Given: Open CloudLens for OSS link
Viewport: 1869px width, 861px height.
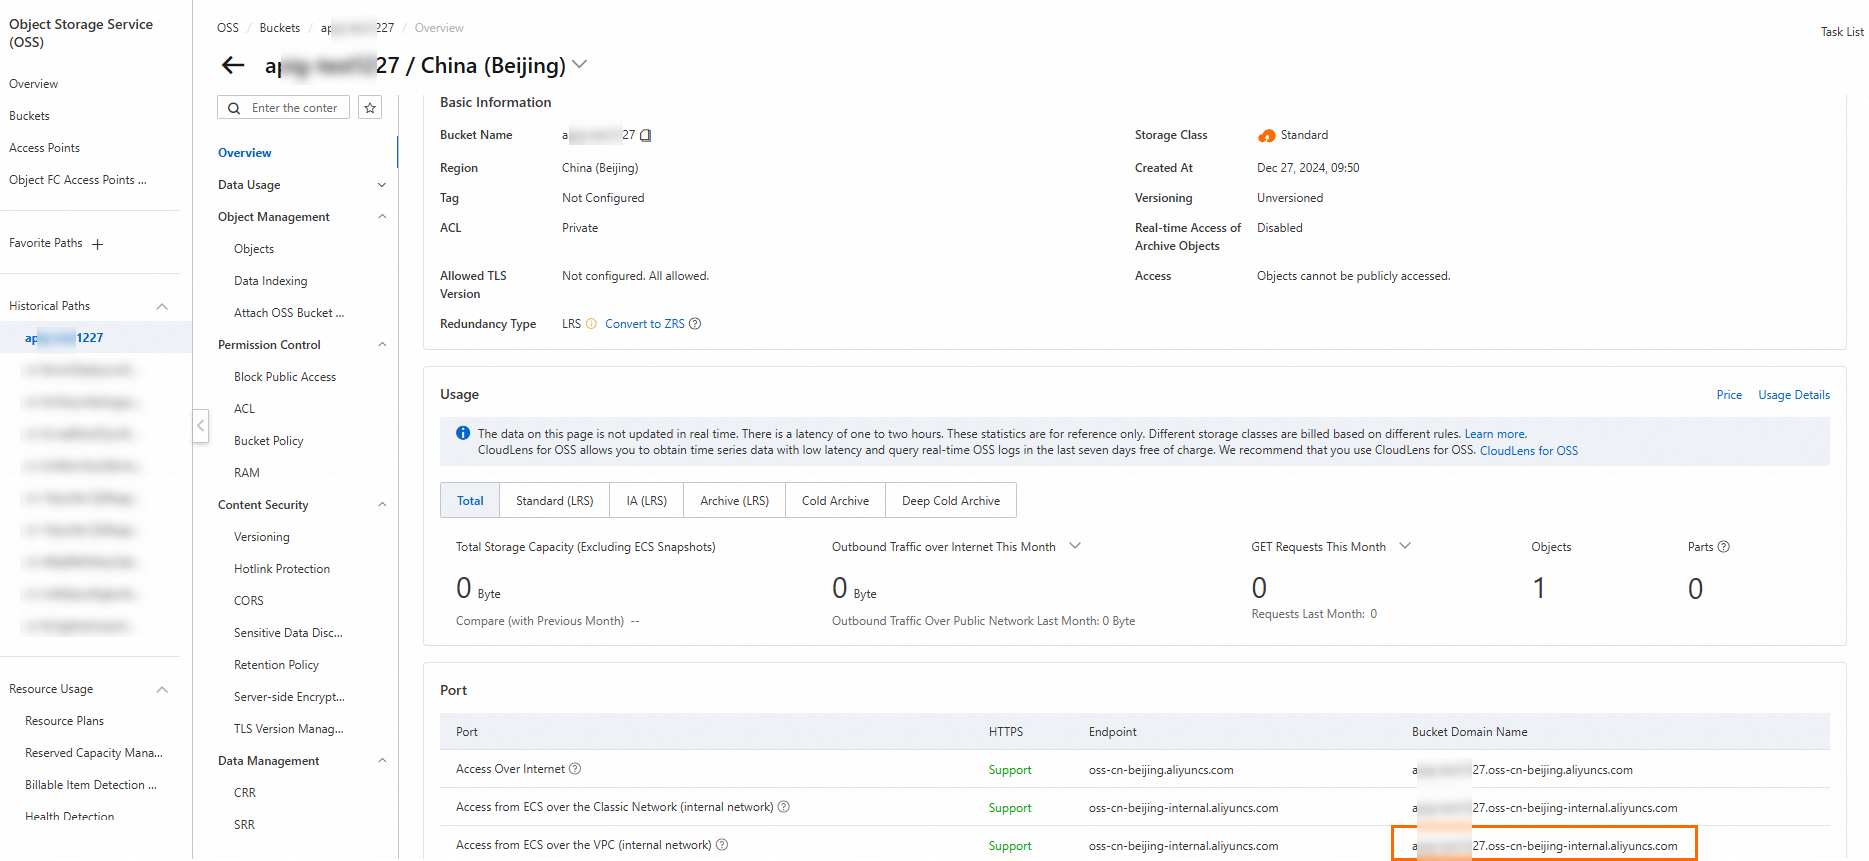Looking at the screenshot, I should (x=1529, y=451).
